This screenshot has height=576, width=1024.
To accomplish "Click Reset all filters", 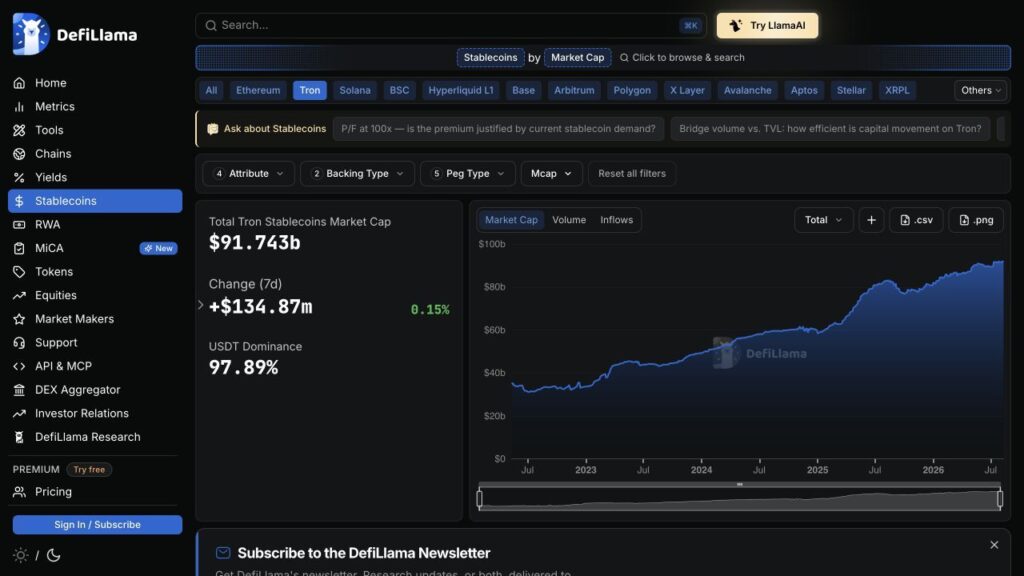I will (x=632, y=174).
